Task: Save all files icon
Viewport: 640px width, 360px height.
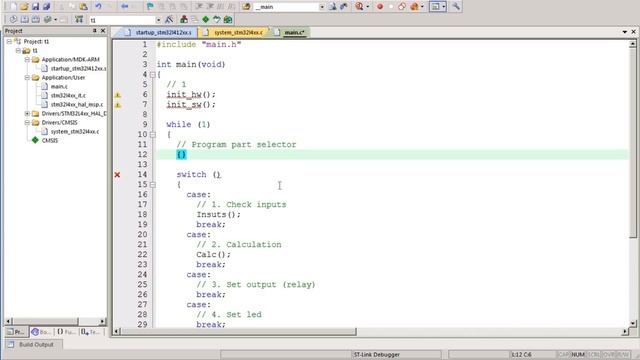Action: [46, 7]
